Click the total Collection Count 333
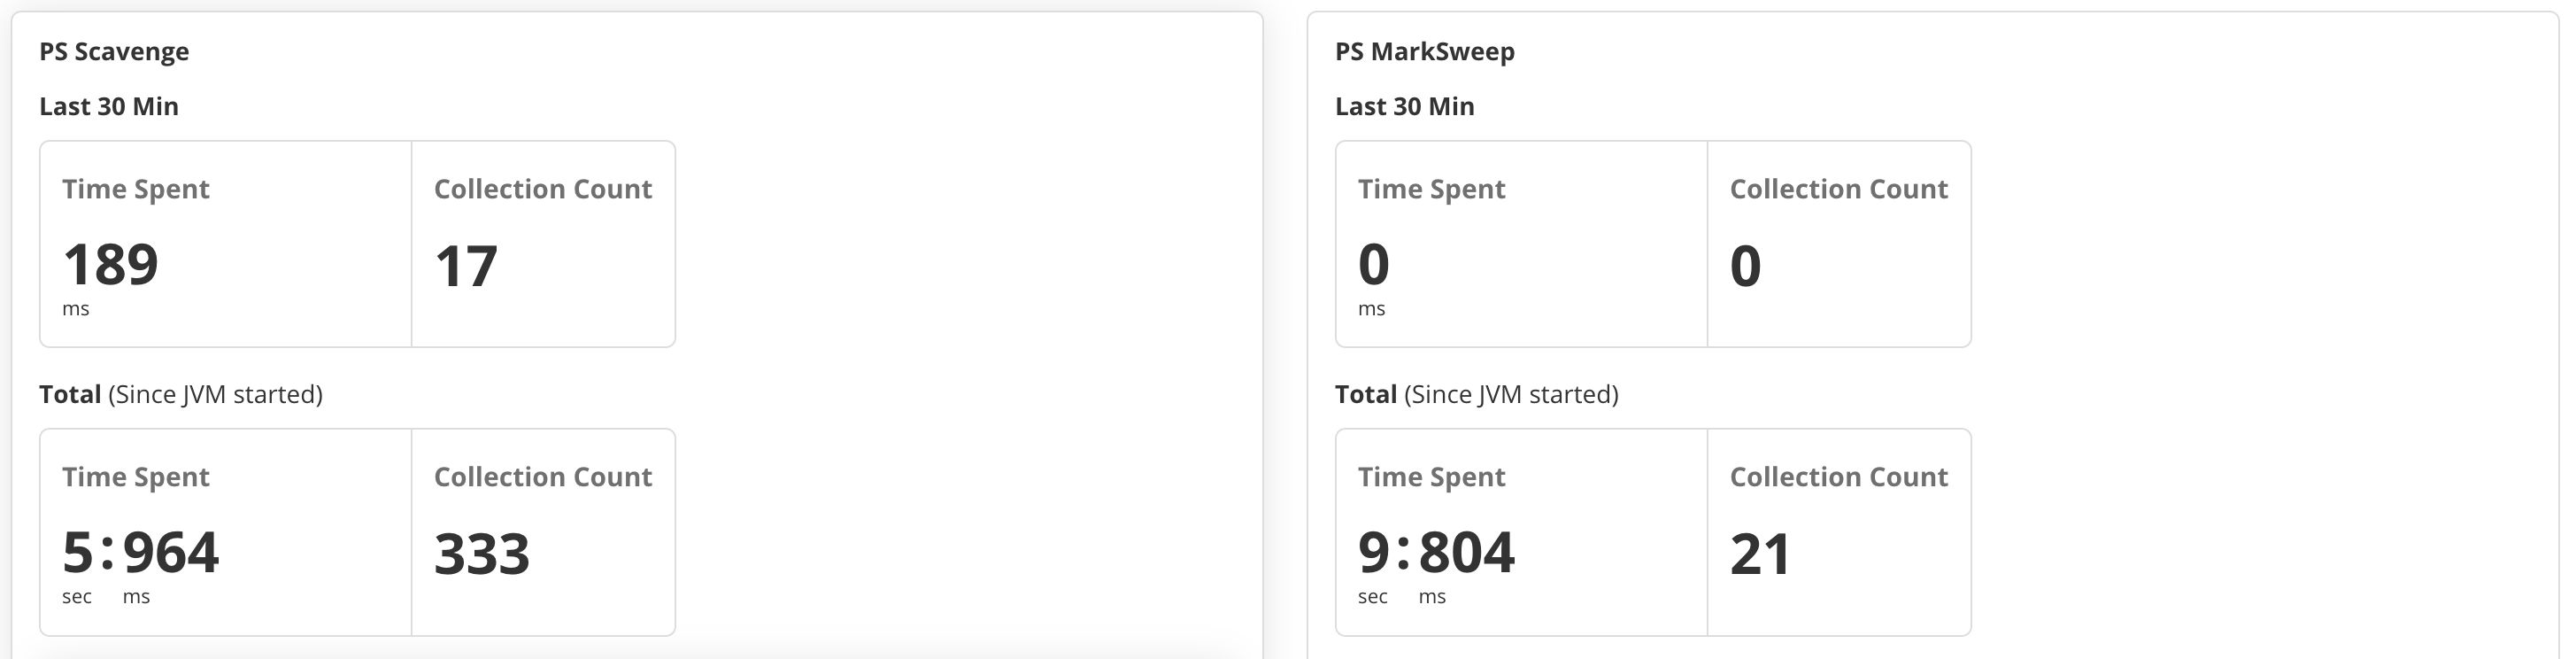The width and height of the screenshot is (2576, 659). 482,551
